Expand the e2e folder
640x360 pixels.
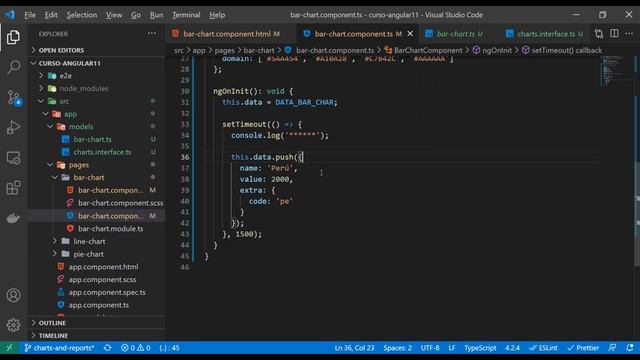pos(96,76)
